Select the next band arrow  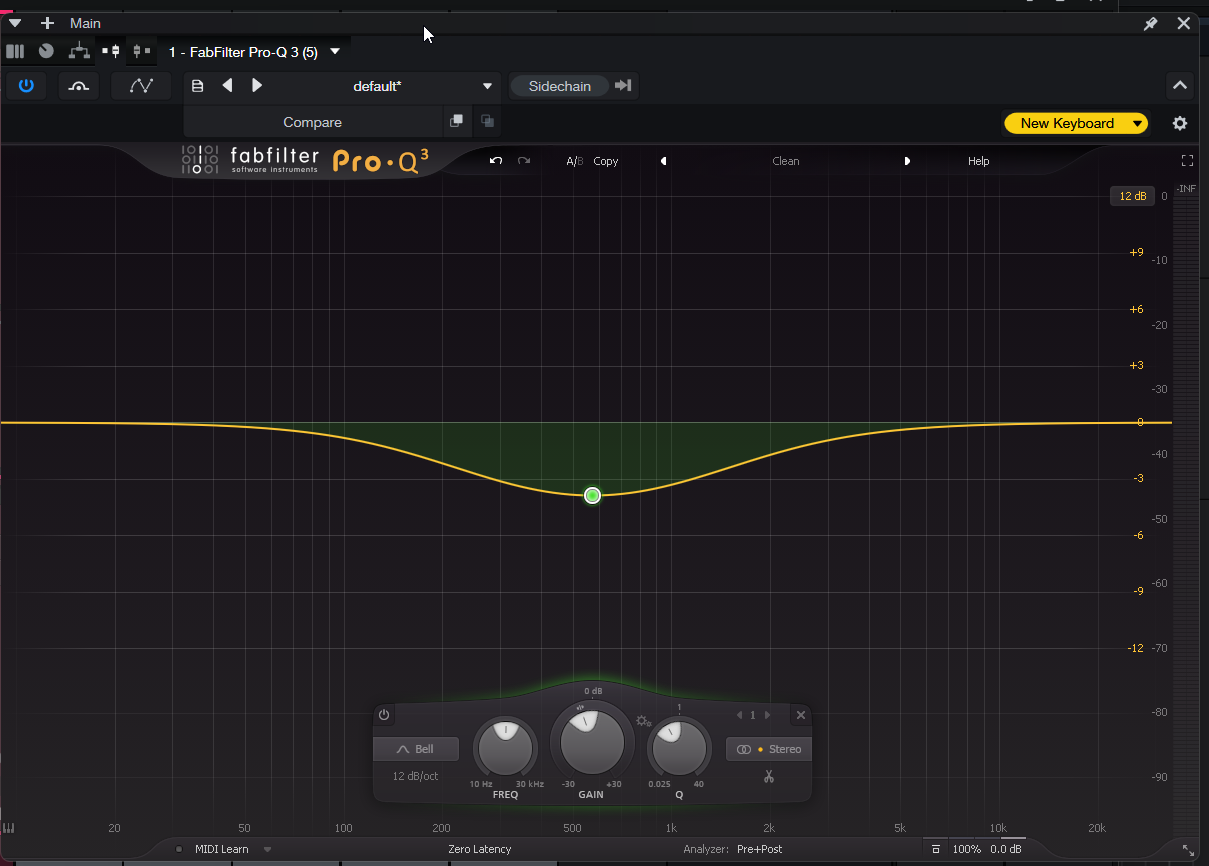(768, 715)
